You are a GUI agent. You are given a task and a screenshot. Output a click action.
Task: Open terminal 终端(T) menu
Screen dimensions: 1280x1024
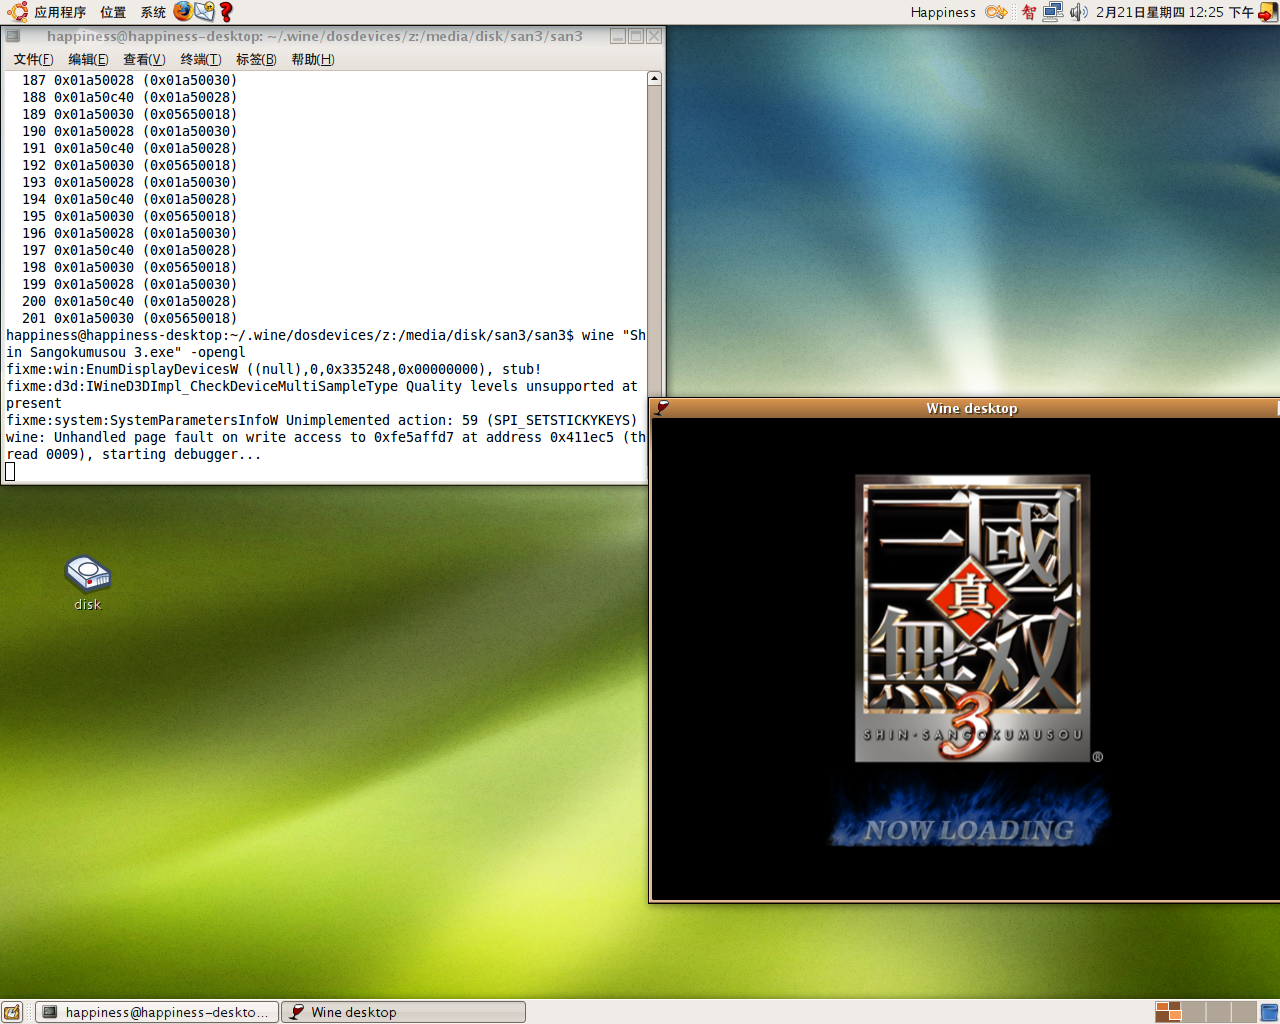click(x=200, y=59)
